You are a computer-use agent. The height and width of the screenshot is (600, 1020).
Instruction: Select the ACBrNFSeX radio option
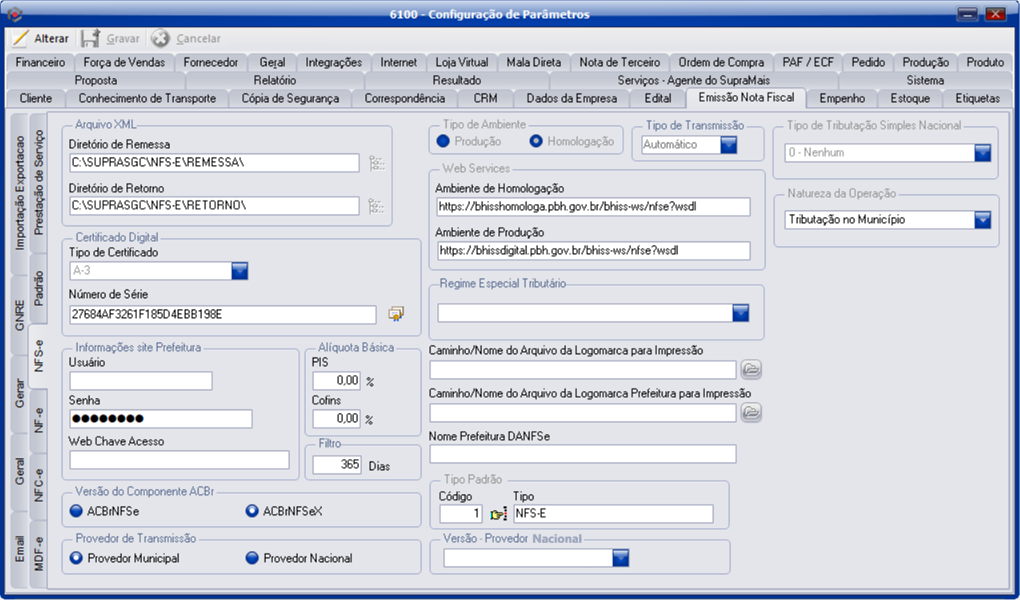(253, 512)
